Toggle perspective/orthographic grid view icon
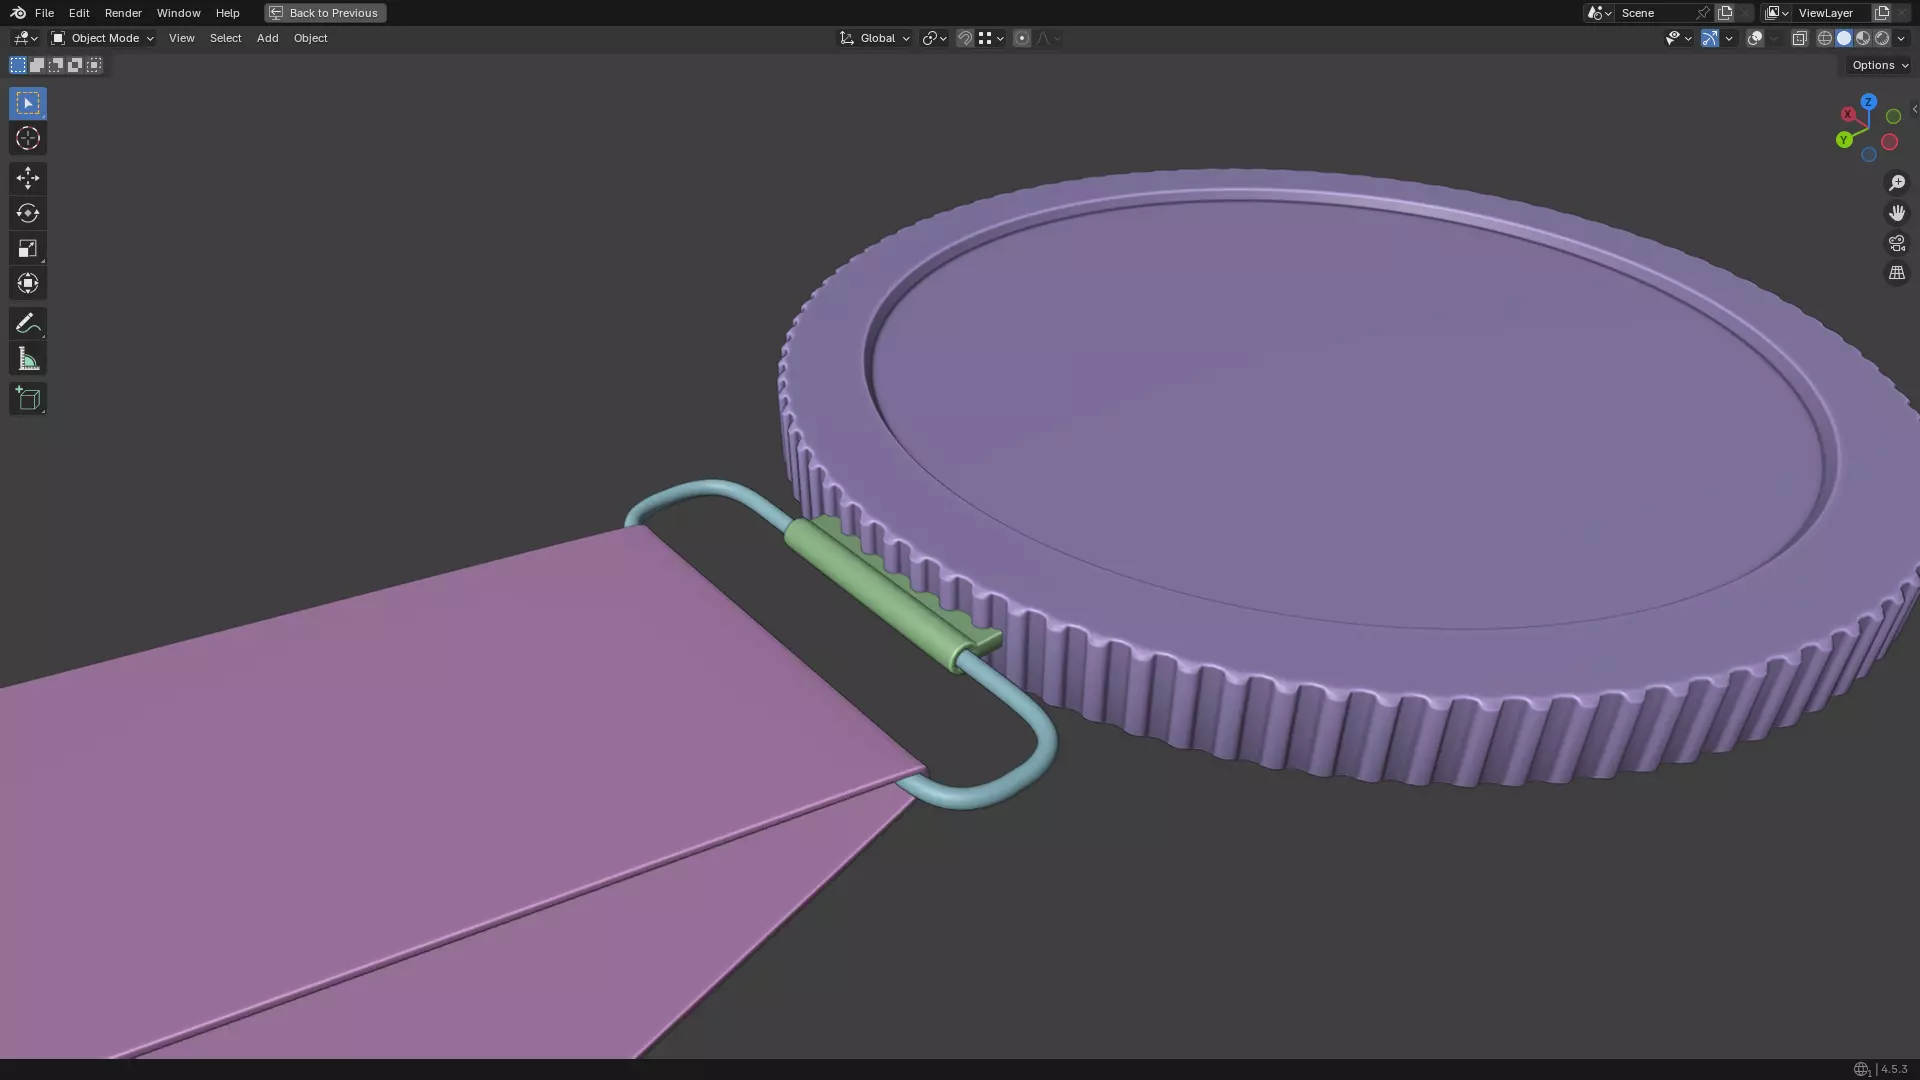The width and height of the screenshot is (1920, 1080). (x=1896, y=273)
